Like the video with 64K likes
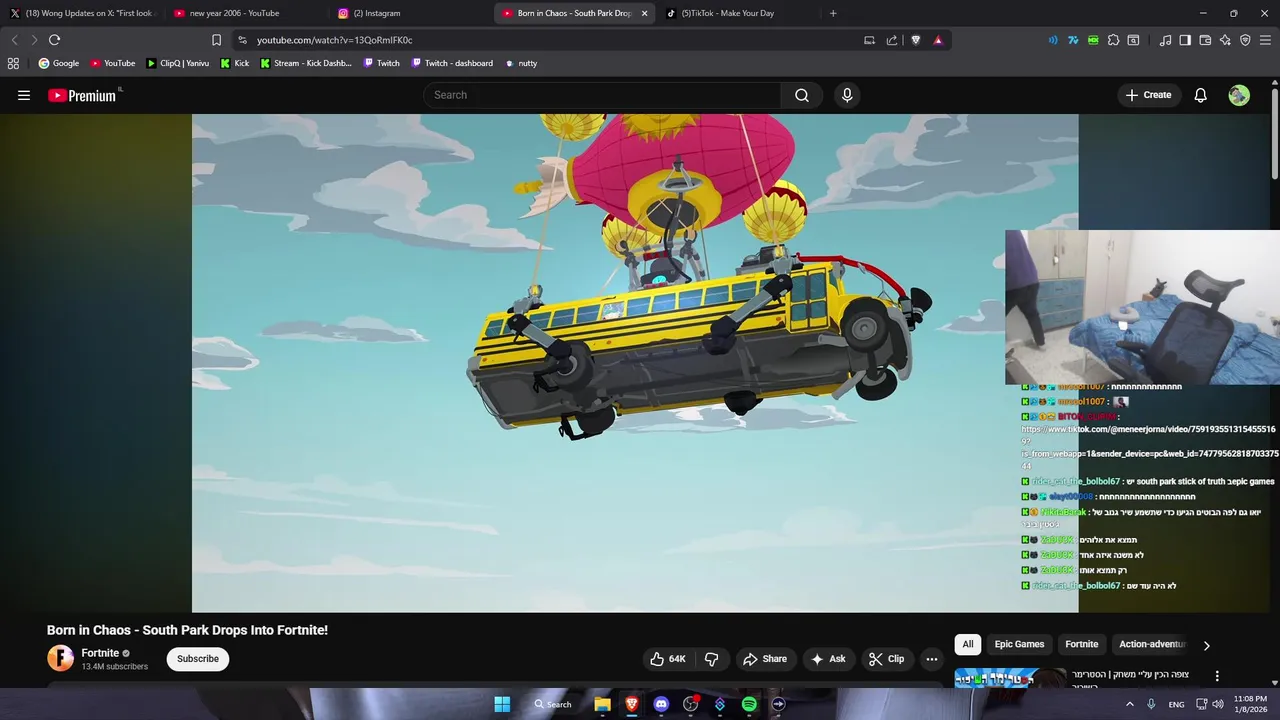This screenshot has height=720, width=1280. 668,659
